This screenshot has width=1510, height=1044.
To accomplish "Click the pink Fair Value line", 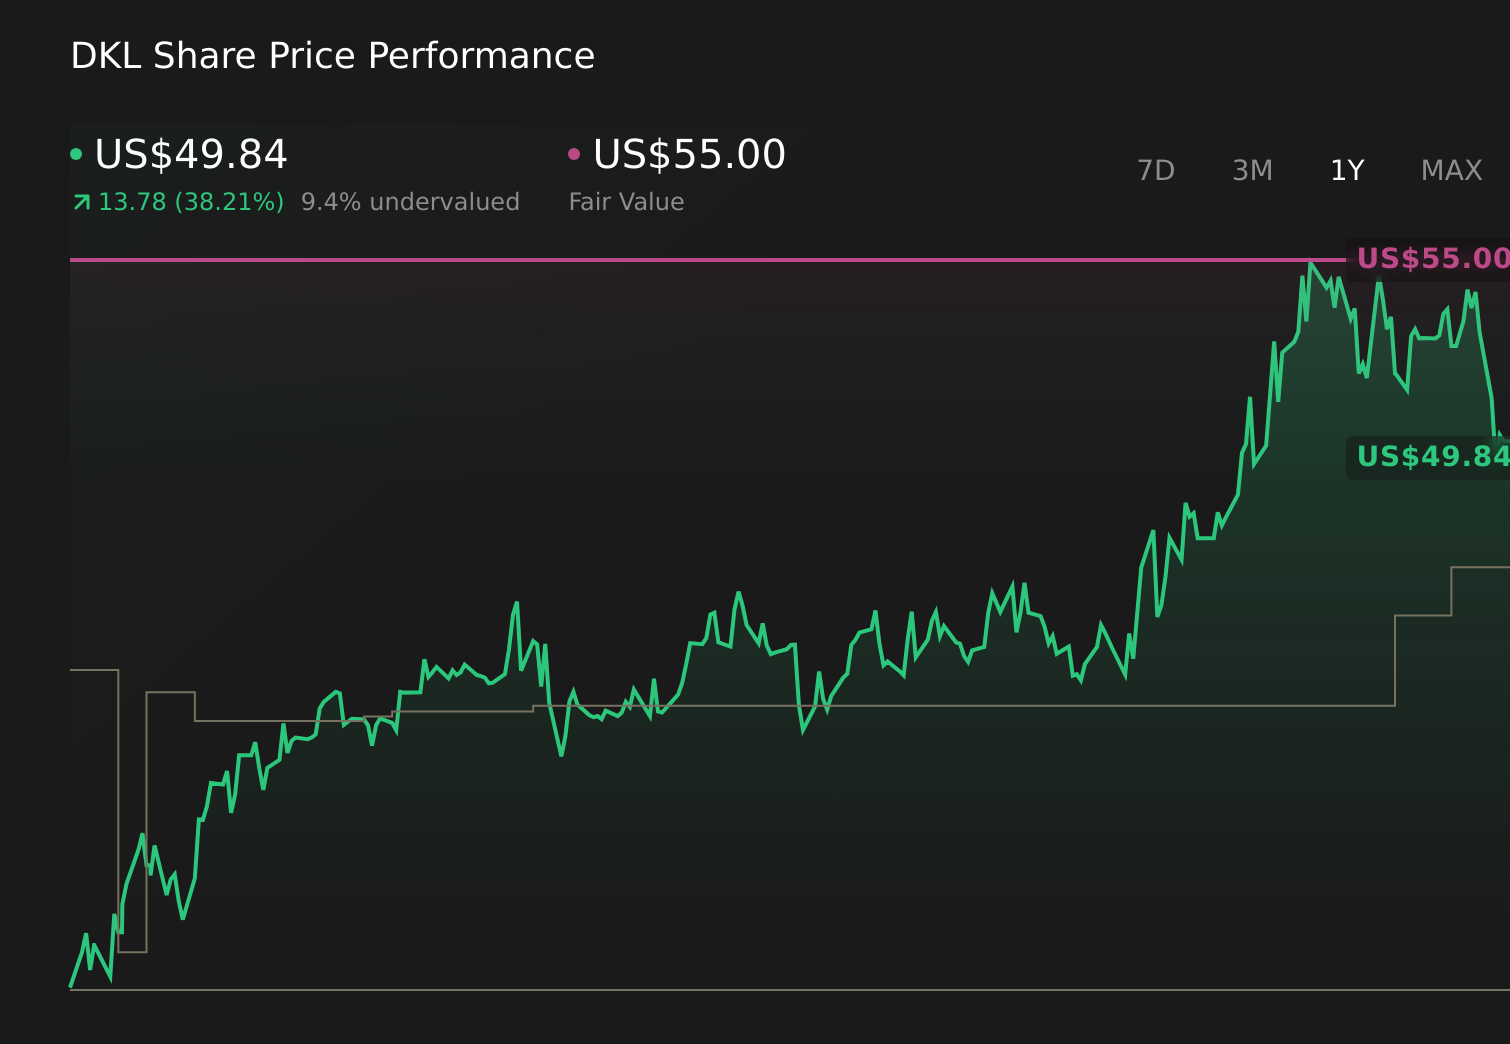I will click(700, 258).
